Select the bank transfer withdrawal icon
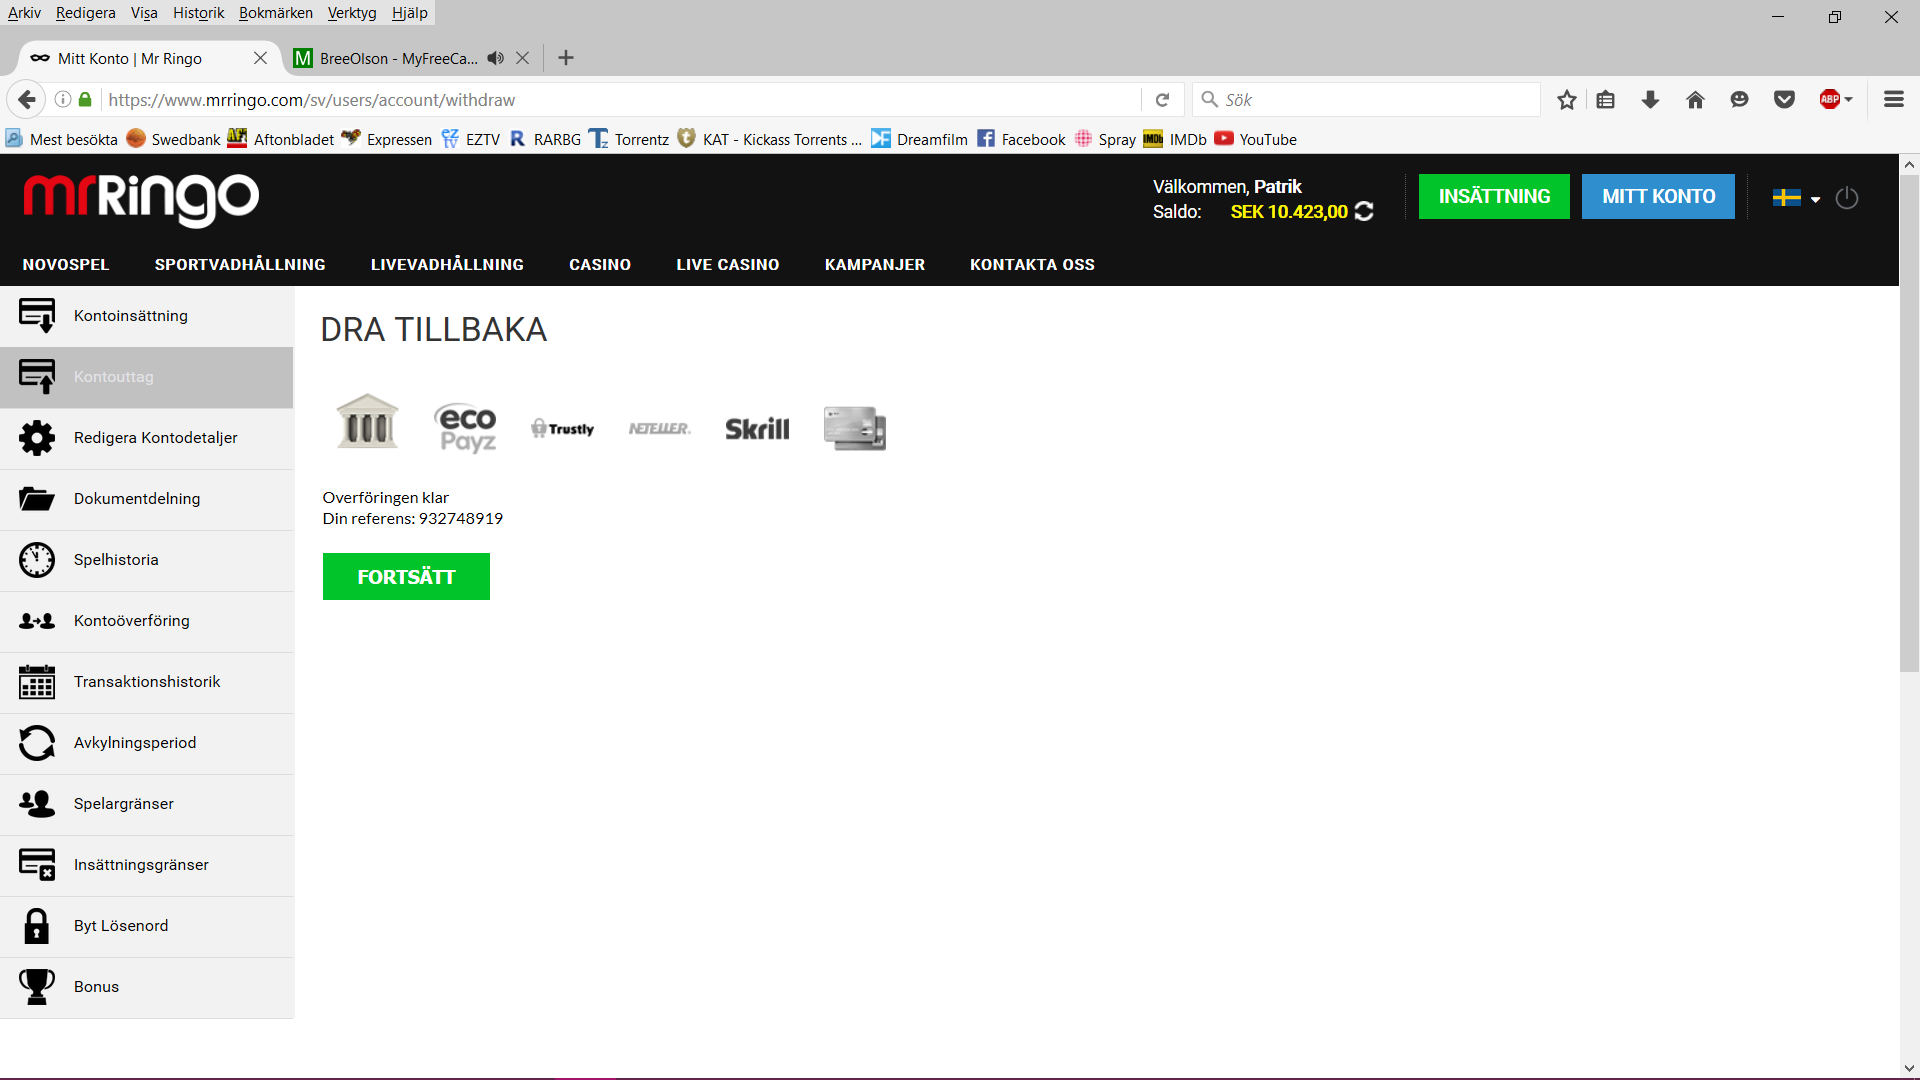 pos(367,422)
